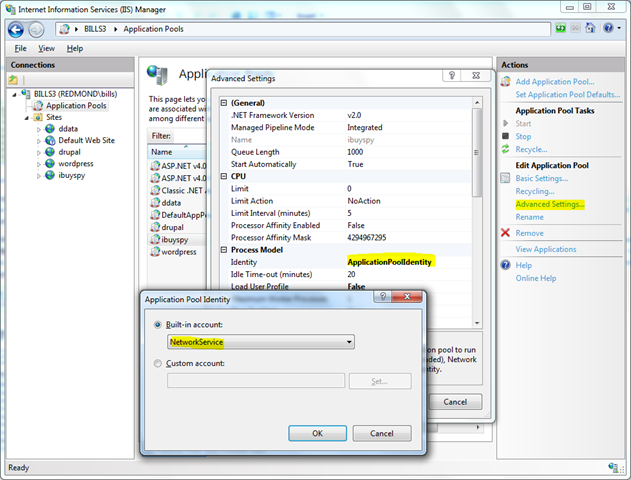The image size is (631, 480).
Task: Select the DefaultAppPool row in pool list
Action: click(x=178, y=215)
